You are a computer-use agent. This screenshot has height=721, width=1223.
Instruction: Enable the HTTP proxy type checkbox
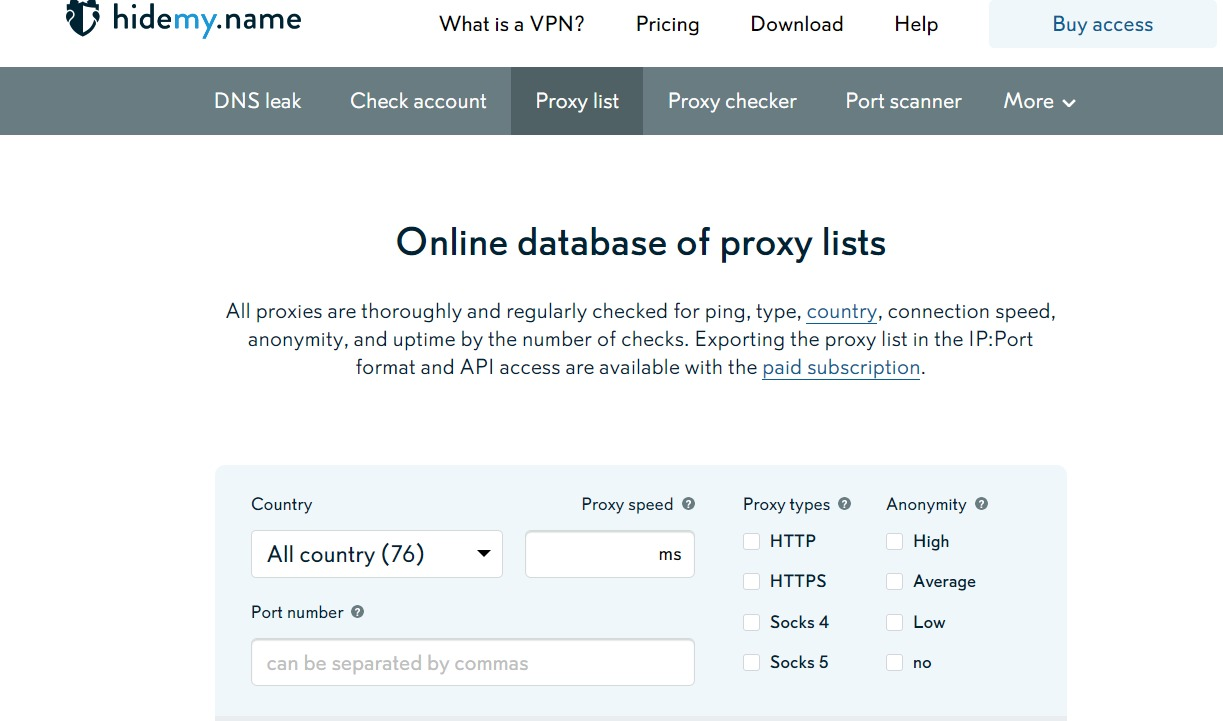[751, 542]
